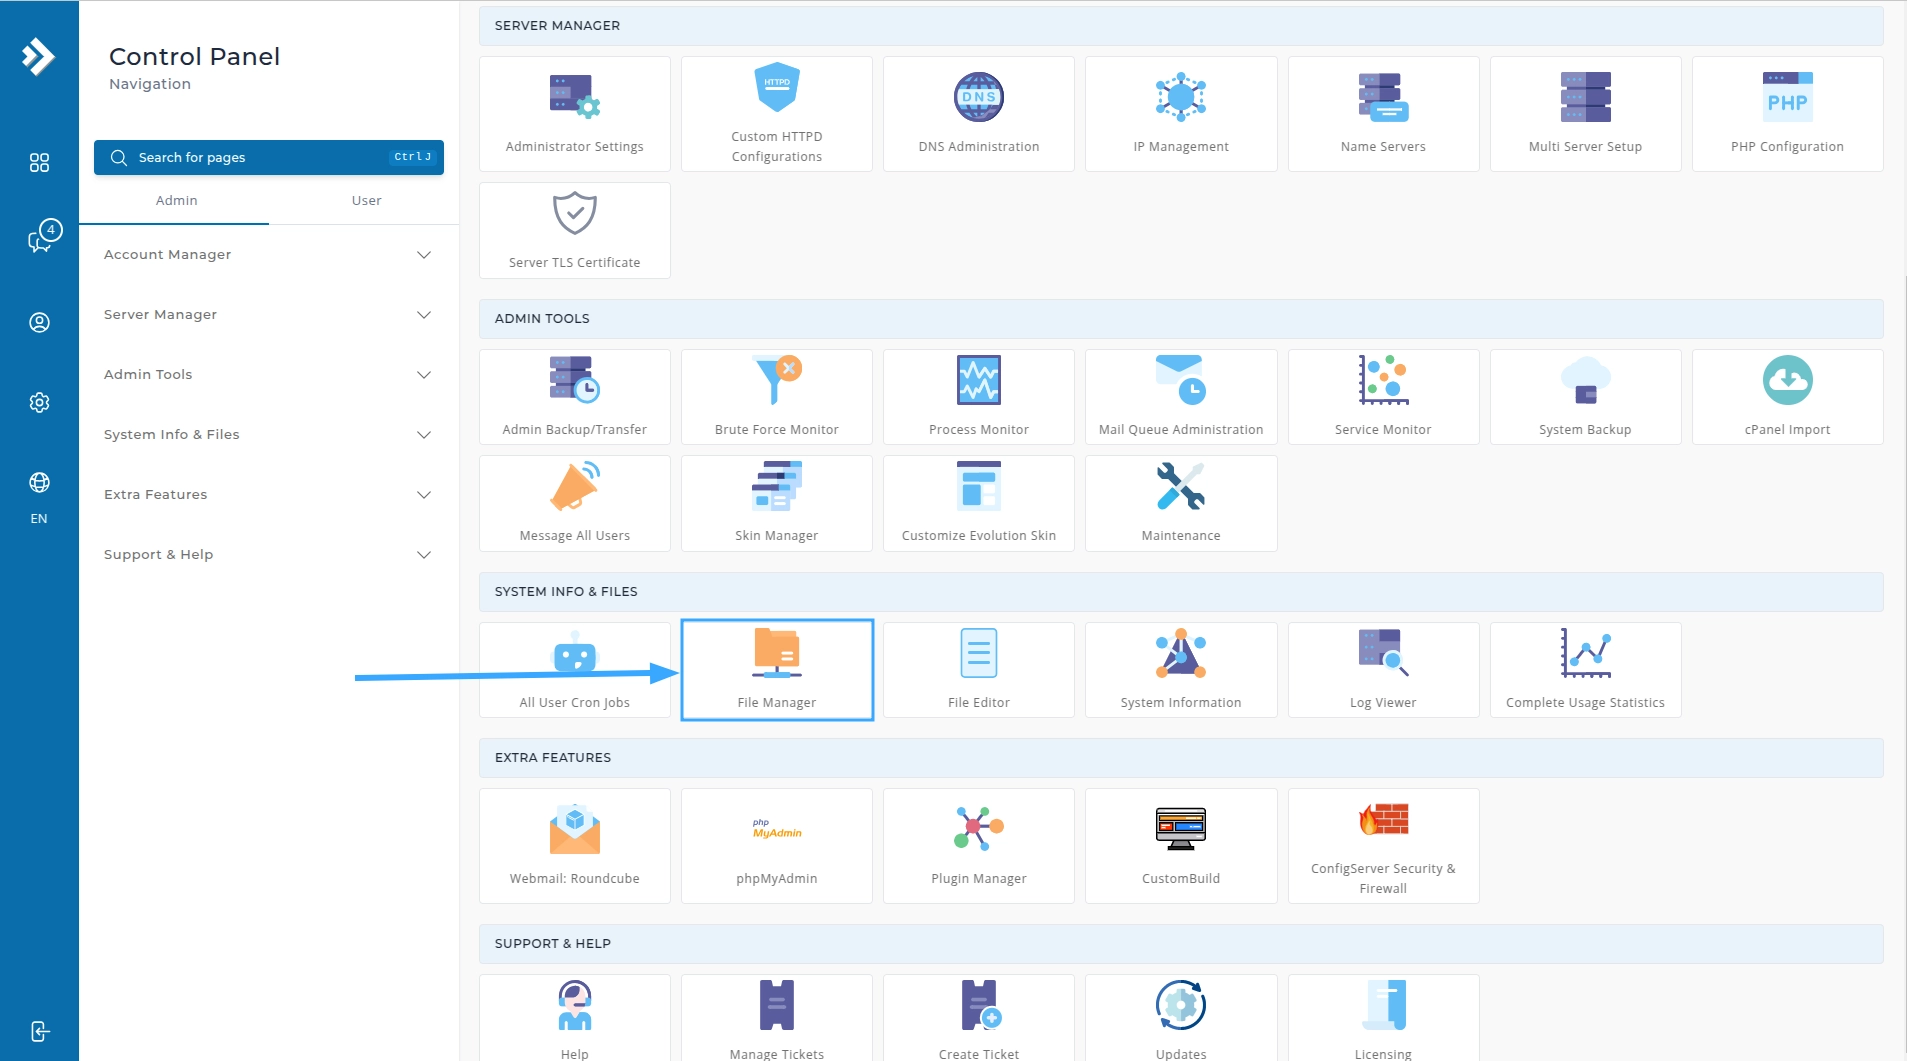This screenshot has width=1907, height=1061.
Task: Open All User Cron Jobs
Action: click(x=575, y=670)
